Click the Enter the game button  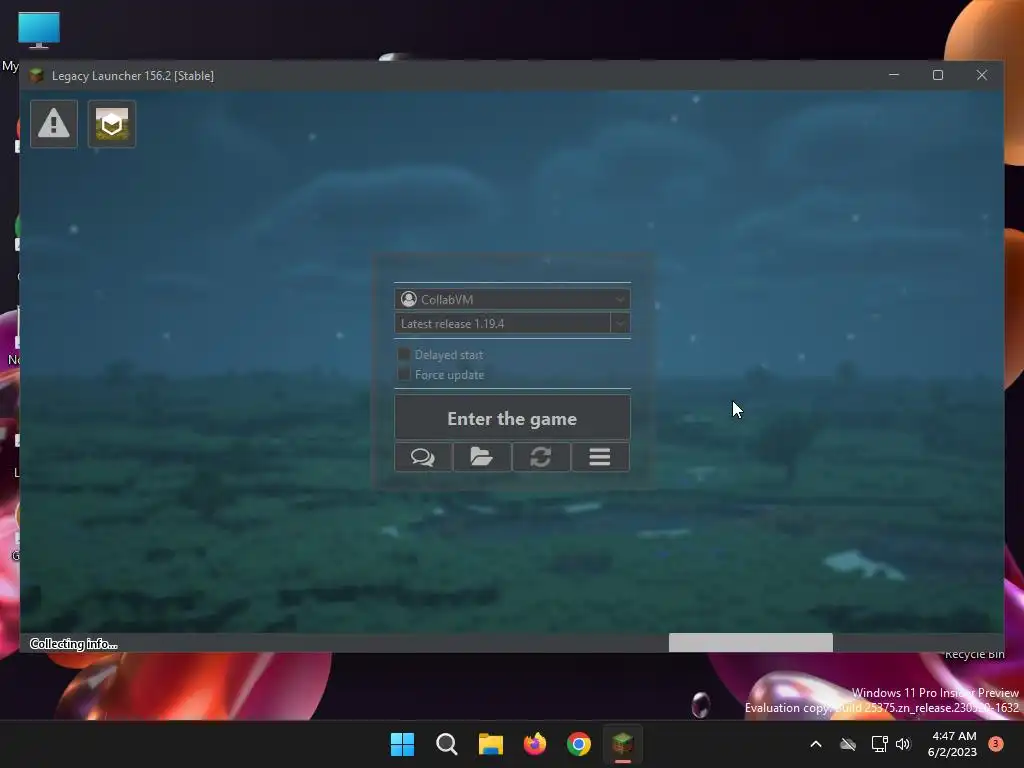click(x=513, y=418)
